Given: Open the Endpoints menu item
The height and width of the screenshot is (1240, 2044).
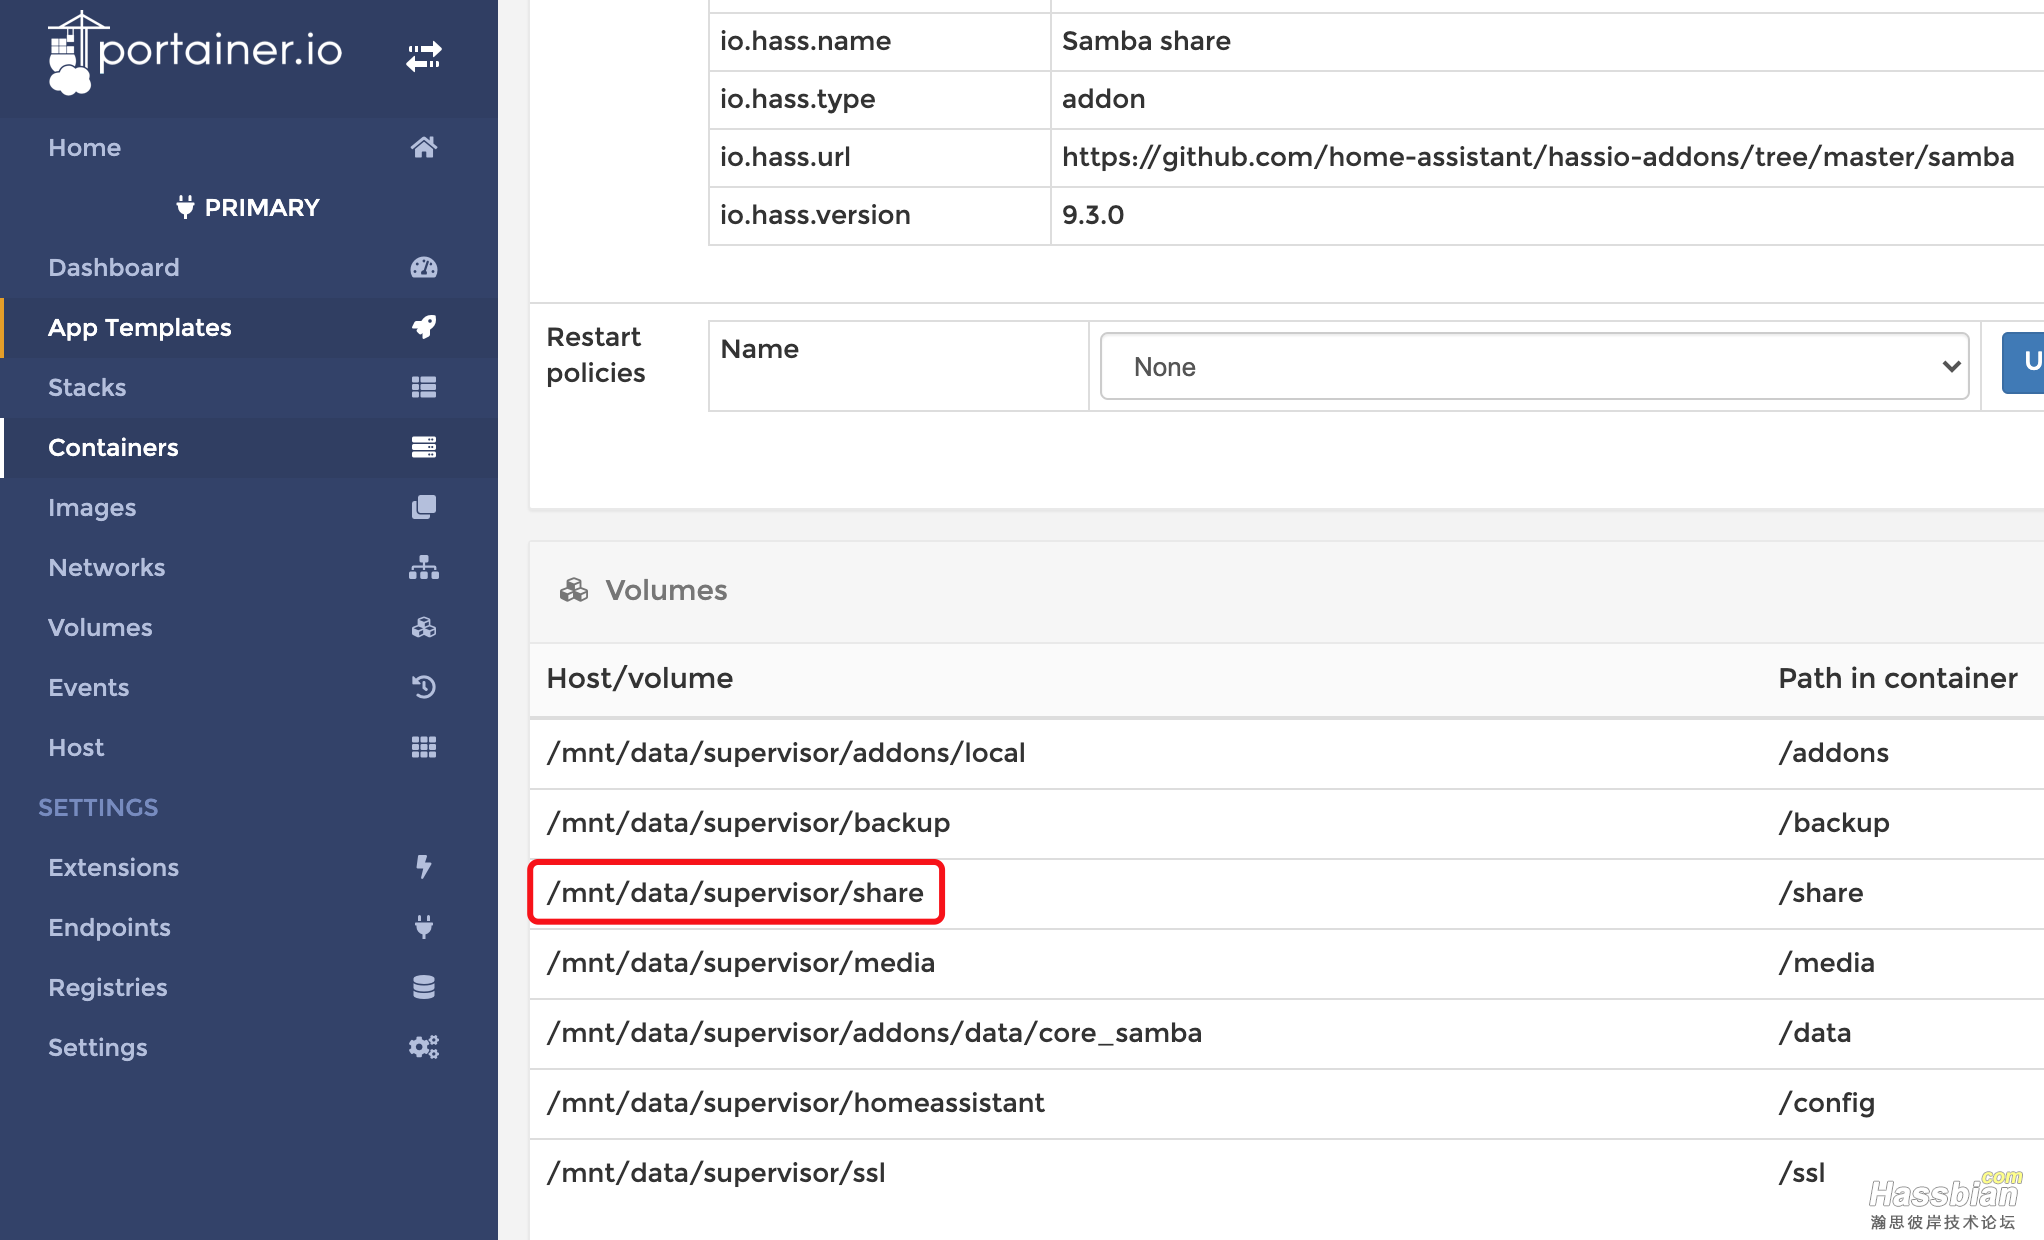Looking at the screenshot, I should pos(109,927).
